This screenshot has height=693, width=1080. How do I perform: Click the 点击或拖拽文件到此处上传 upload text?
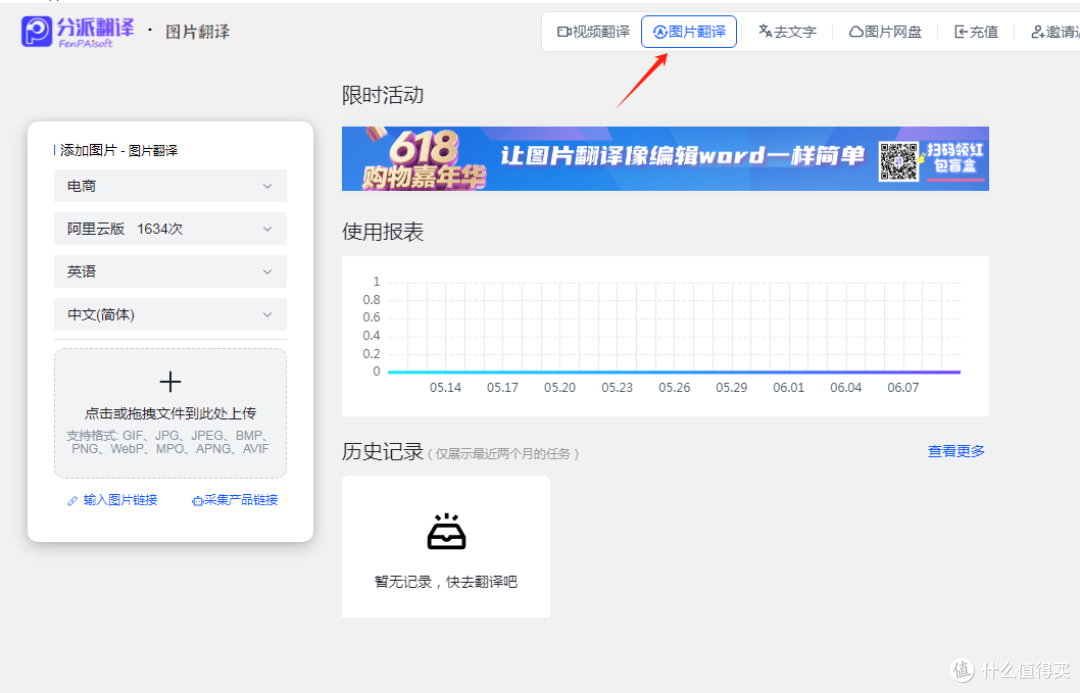coord(170,413)
